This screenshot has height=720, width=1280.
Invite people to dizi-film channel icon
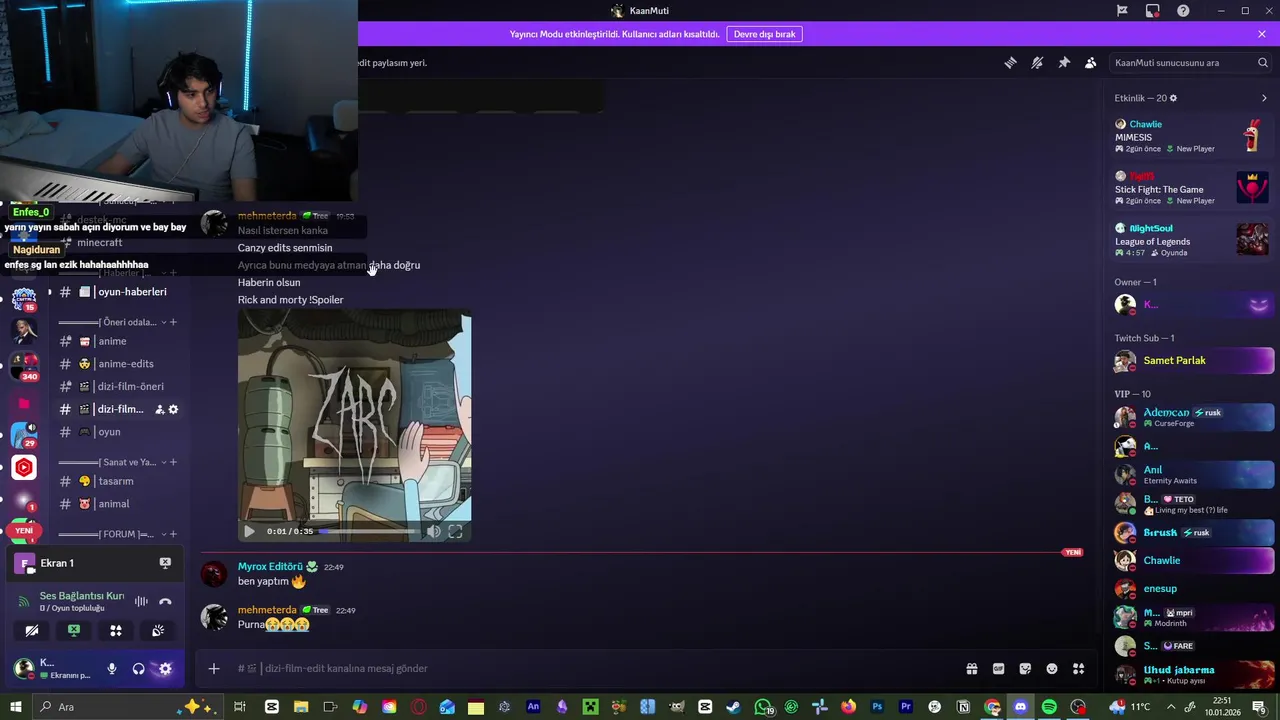point(159,409)
